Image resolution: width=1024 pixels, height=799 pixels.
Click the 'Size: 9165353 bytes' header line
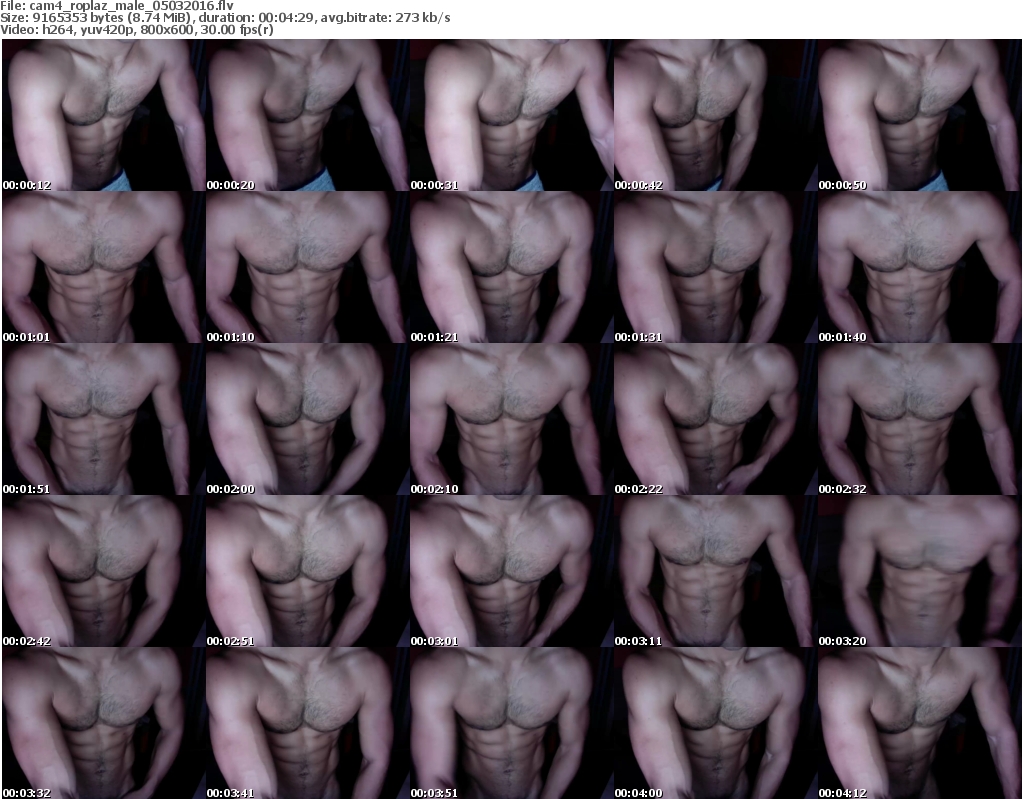(x=225, y=18)
